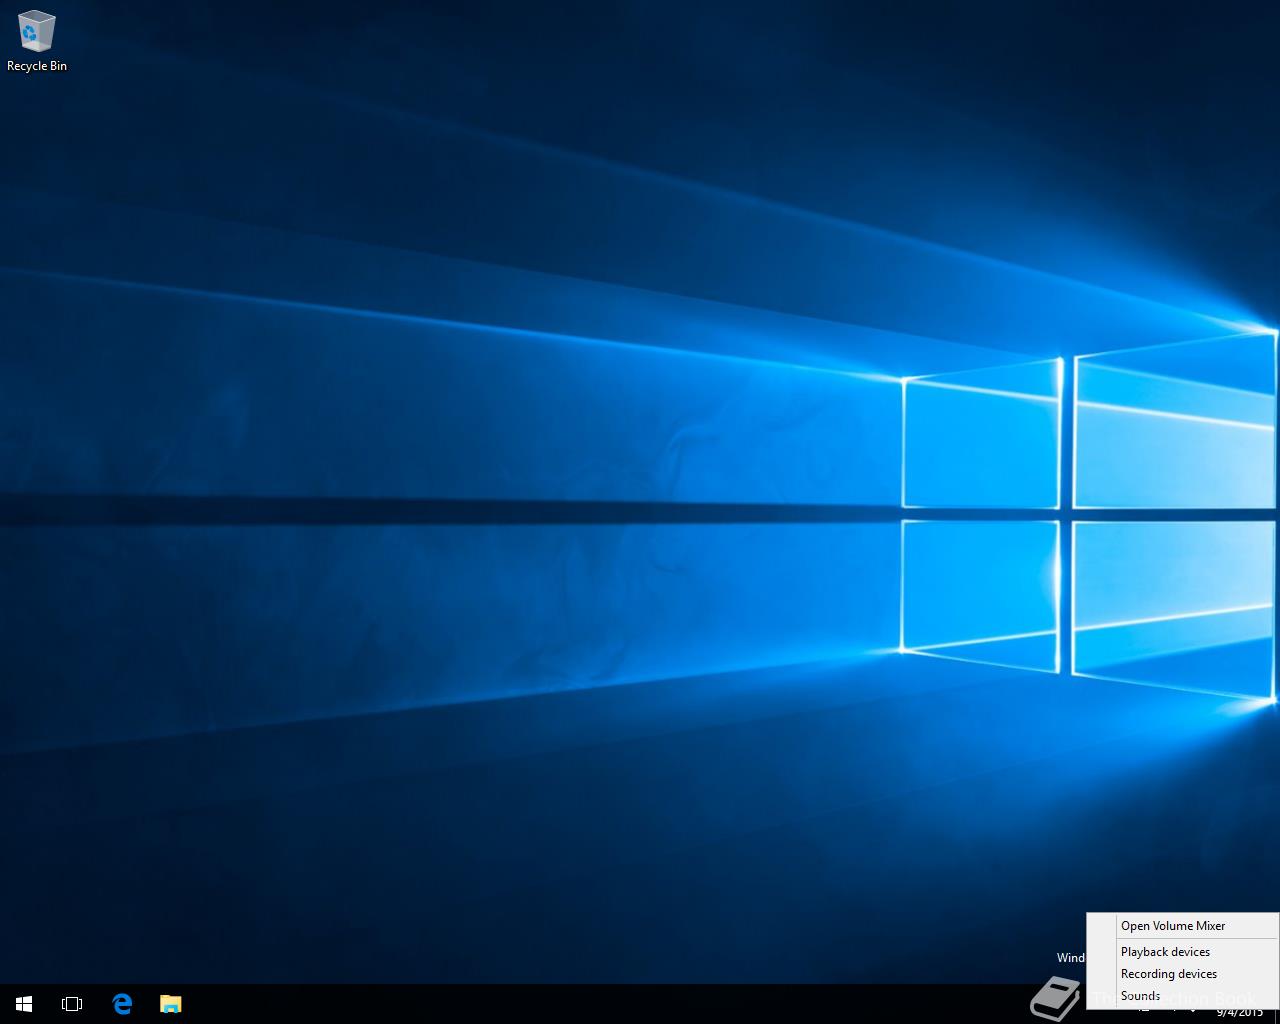Open Task View from the taskbar

coord(72,1004)
